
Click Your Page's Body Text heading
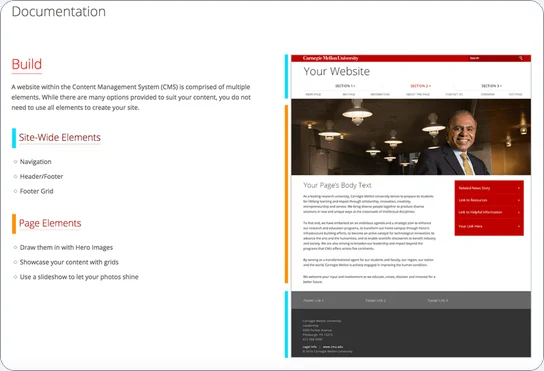[337, 185]
